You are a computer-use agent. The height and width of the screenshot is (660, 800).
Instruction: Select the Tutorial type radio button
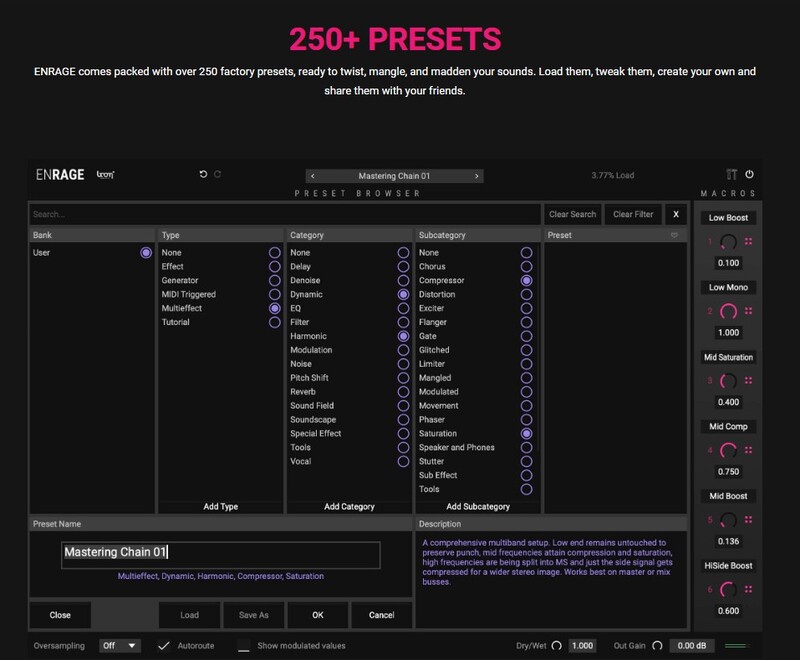click(274, 322)
